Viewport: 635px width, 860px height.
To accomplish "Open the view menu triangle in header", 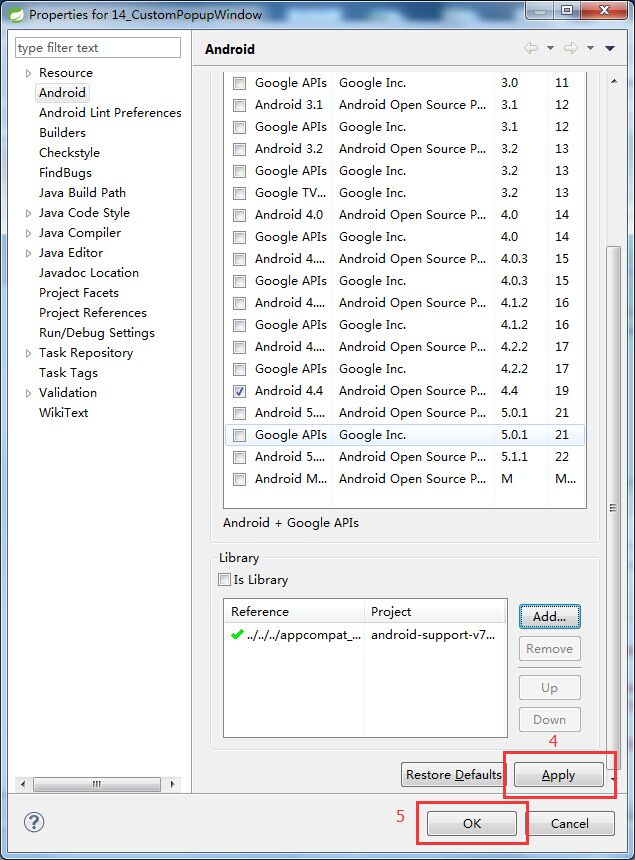I will point(609,48).
